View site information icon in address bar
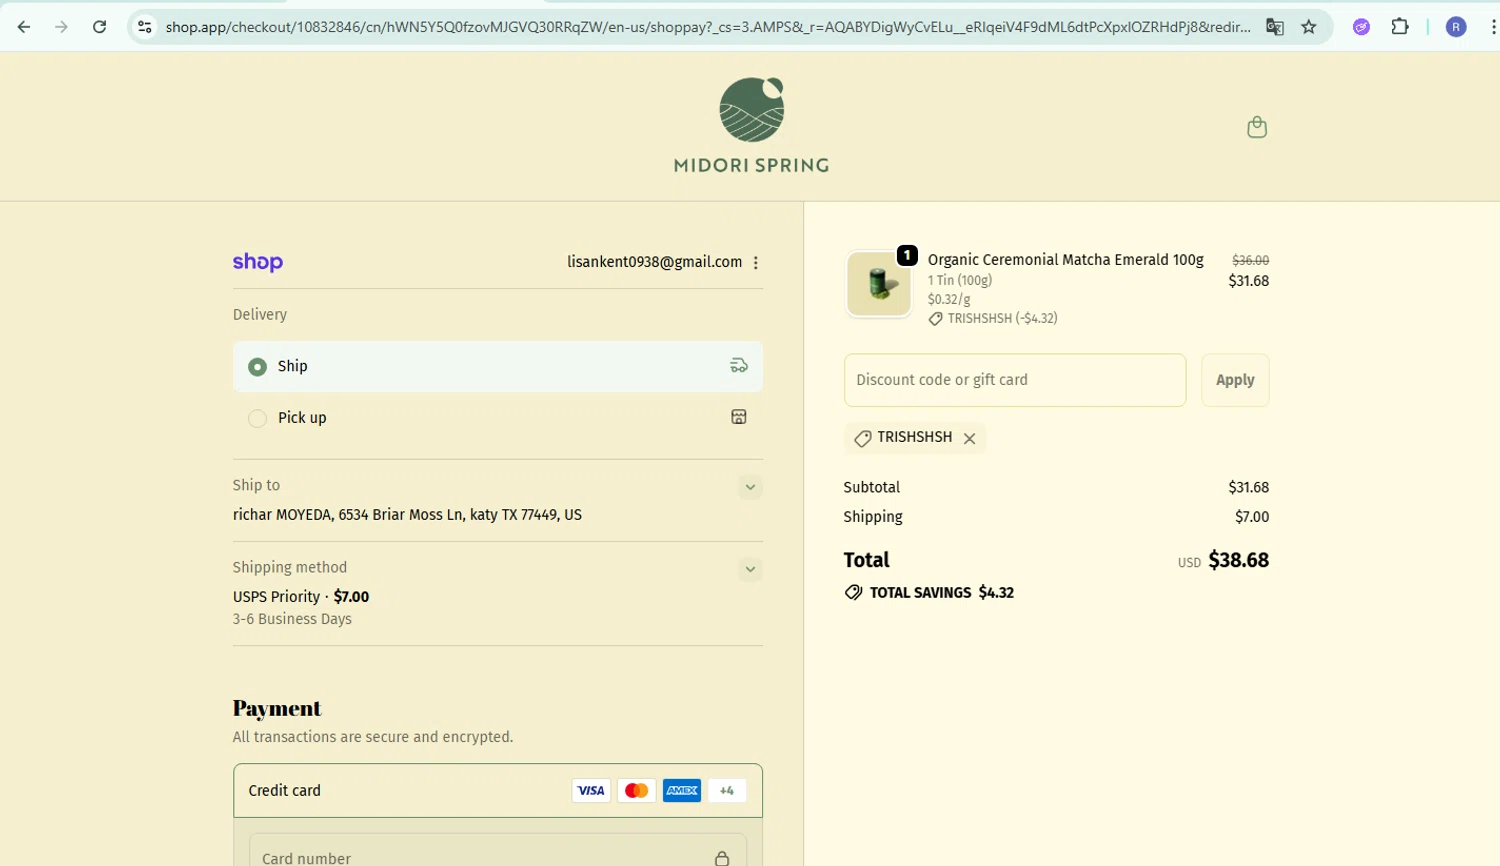Viewport: 1500px width, 866px height. [x=145, y=27]
